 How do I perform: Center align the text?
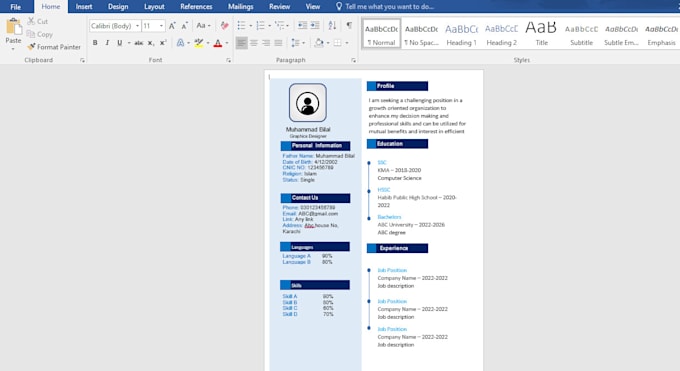tap(254, 43)
